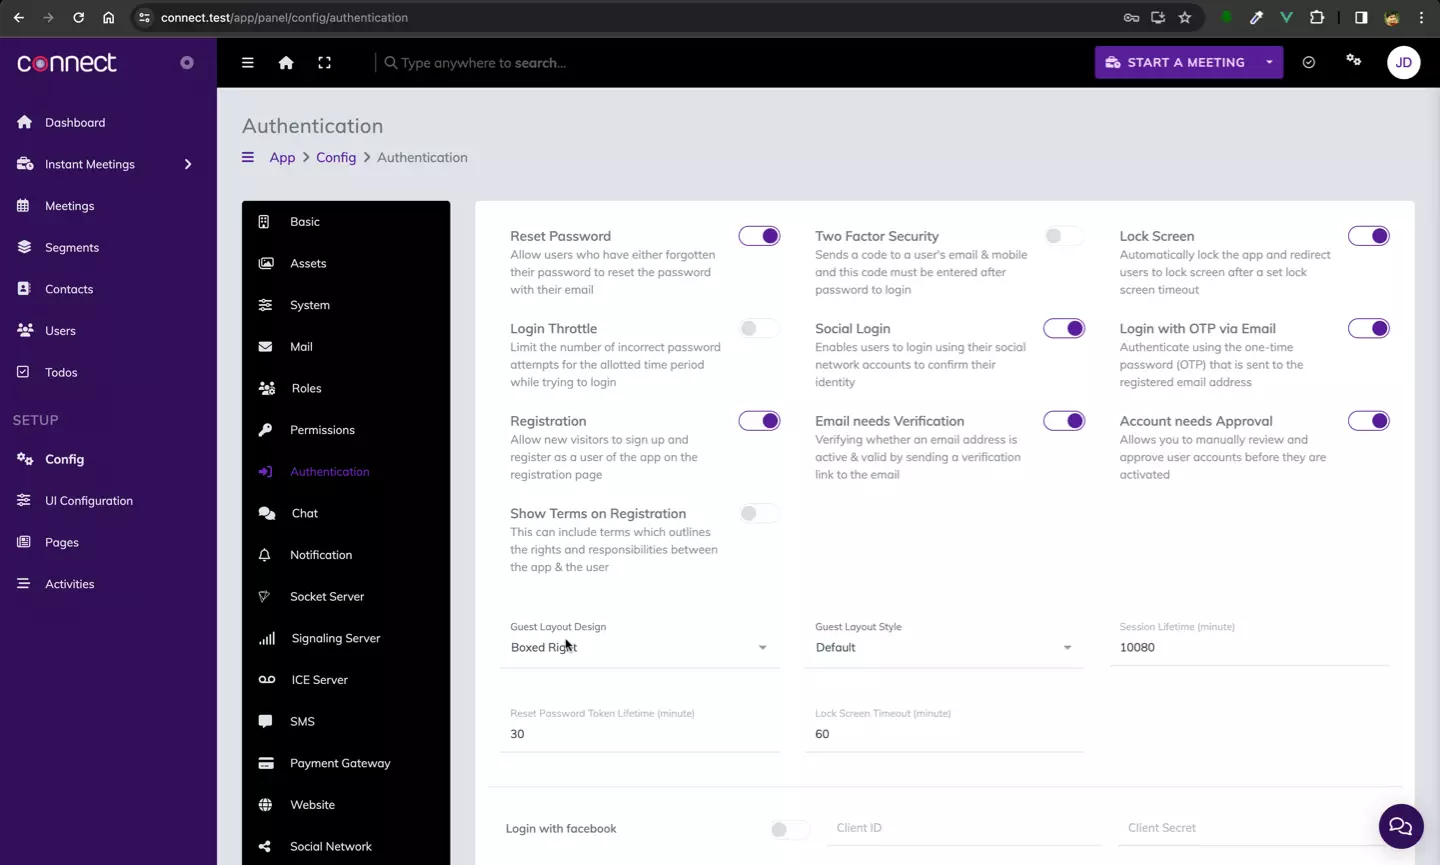Click the sidebar pin circle icon
The height and width of the screenshot is (865, 1440).
(186, 62)
